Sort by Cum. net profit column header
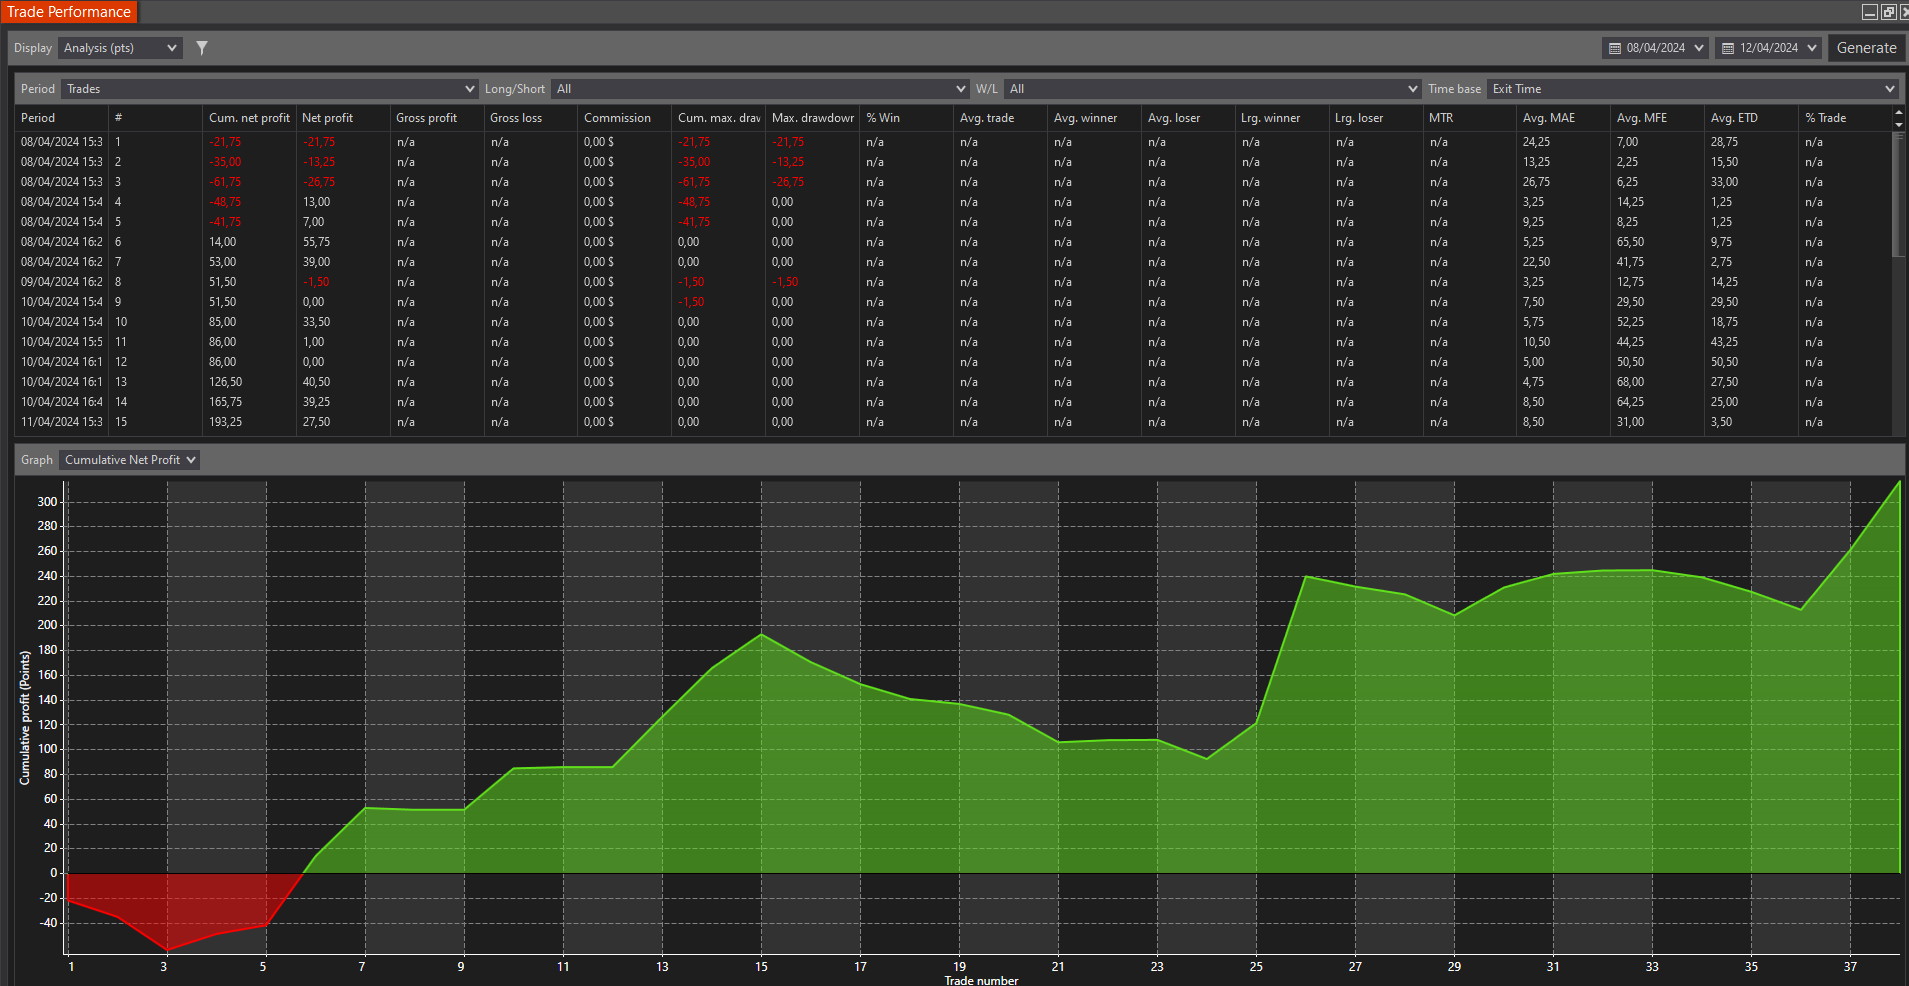 [x=249, y=118]
